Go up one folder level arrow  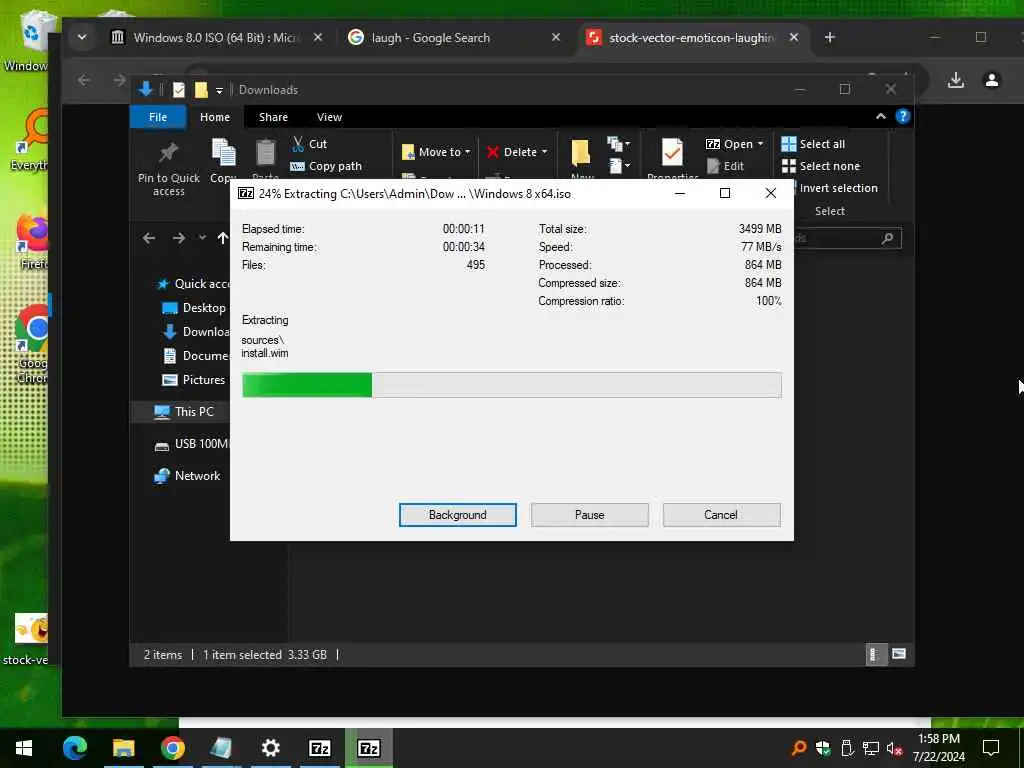(x=223, y=238)
